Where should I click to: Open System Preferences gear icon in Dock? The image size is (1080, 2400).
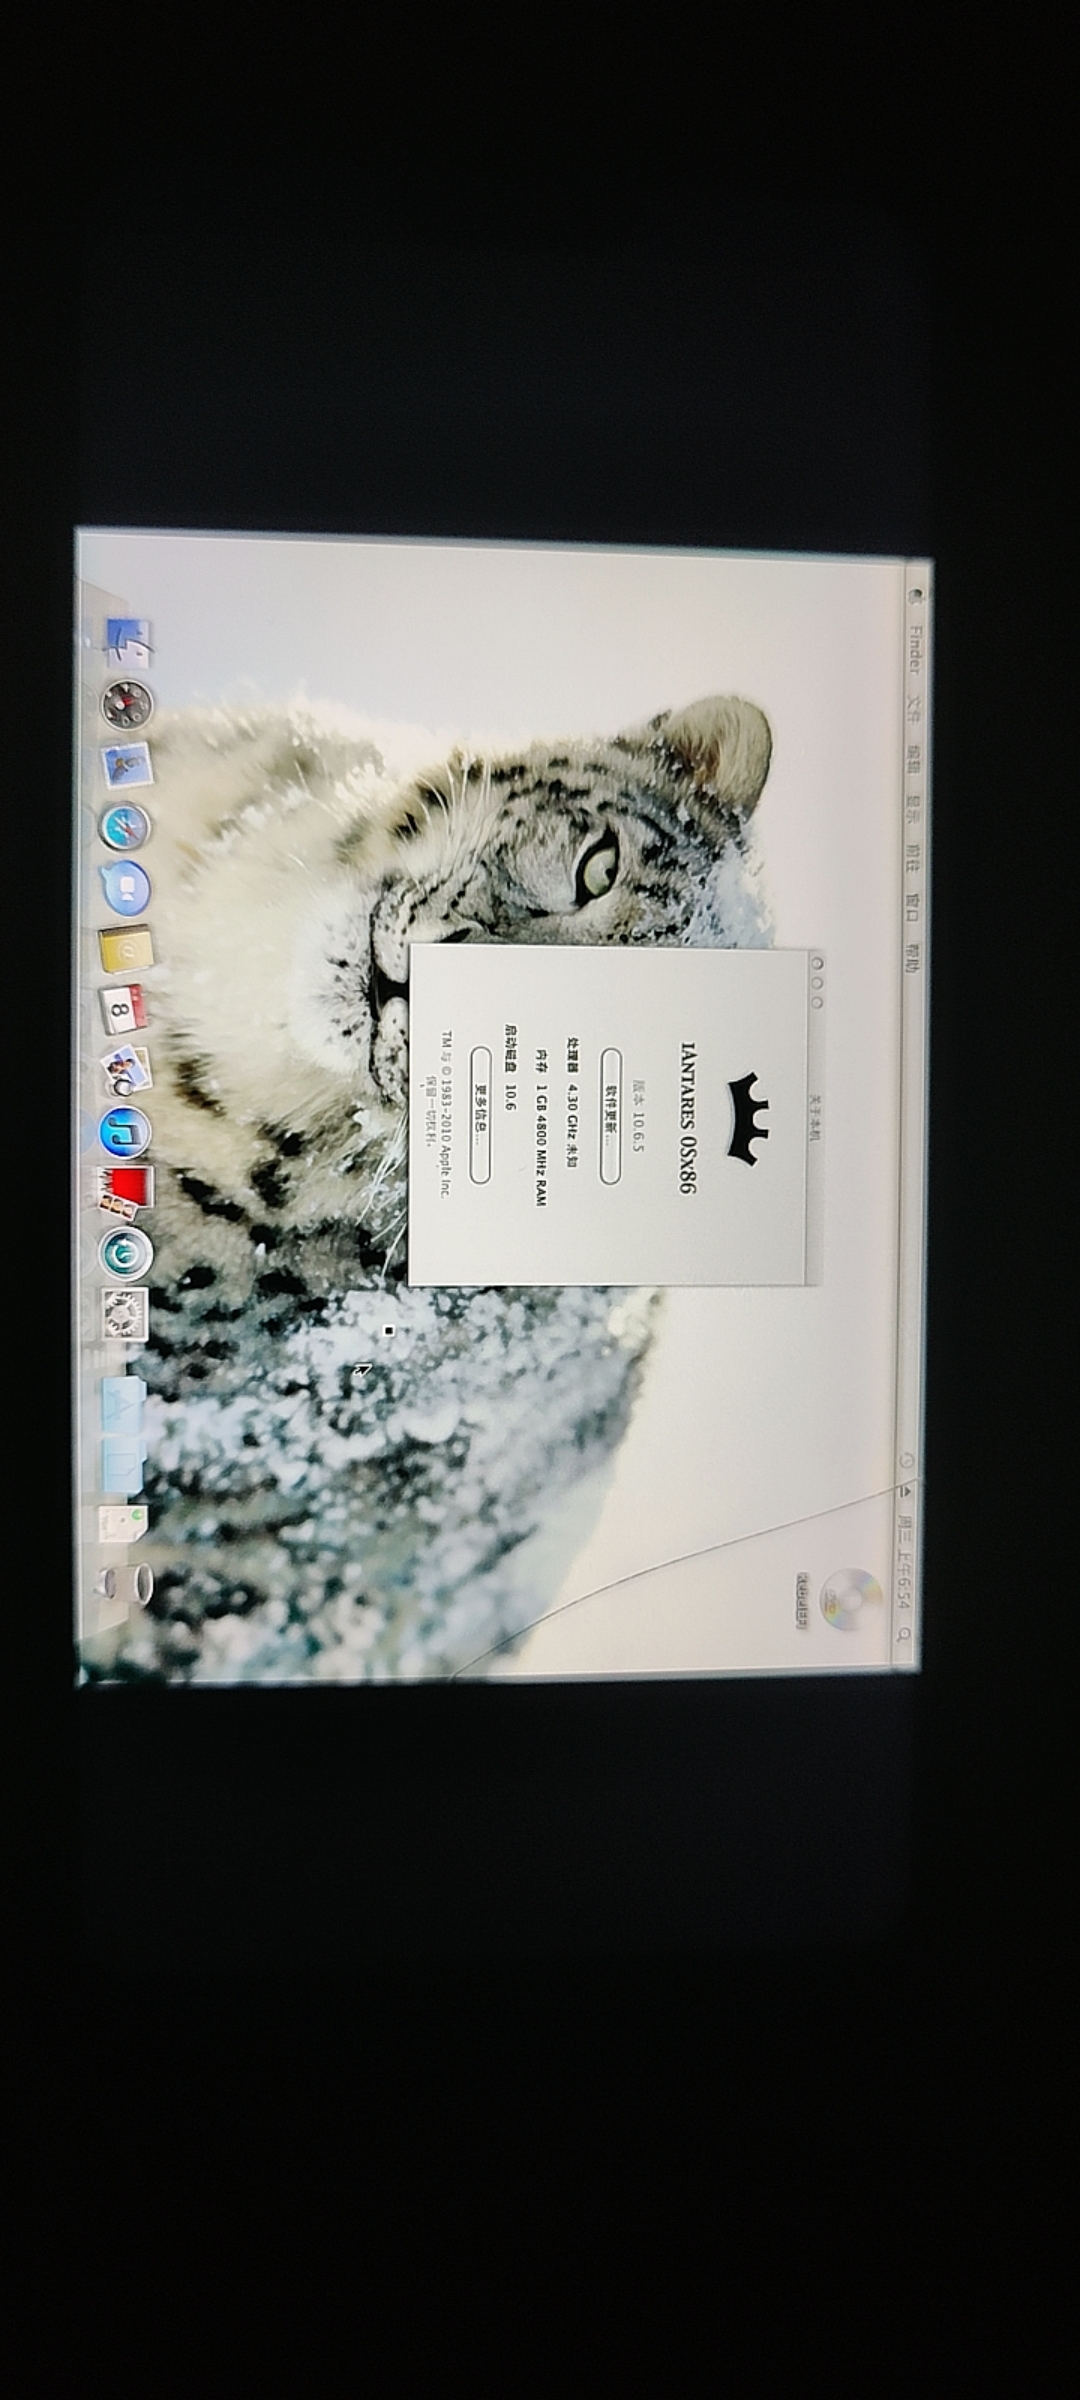coord(125,1314)
